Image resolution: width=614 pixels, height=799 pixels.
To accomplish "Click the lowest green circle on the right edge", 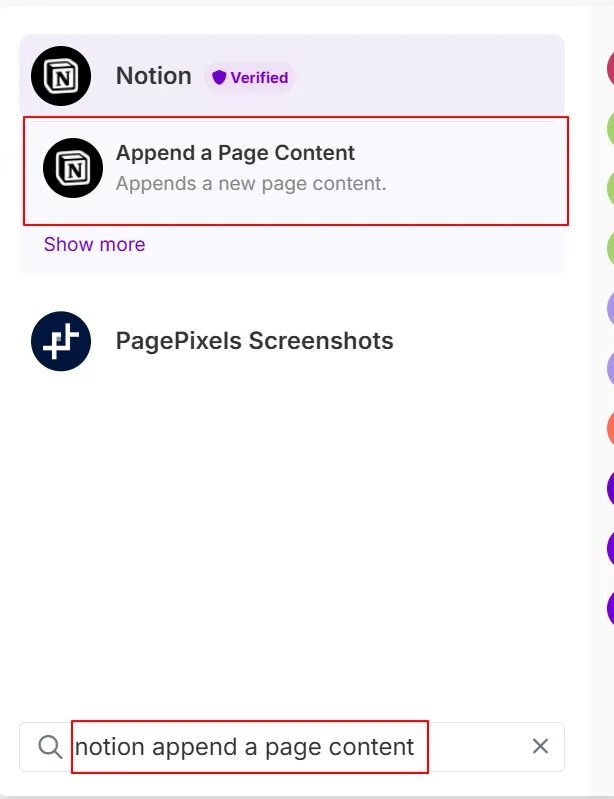I will tap(610, 247).
